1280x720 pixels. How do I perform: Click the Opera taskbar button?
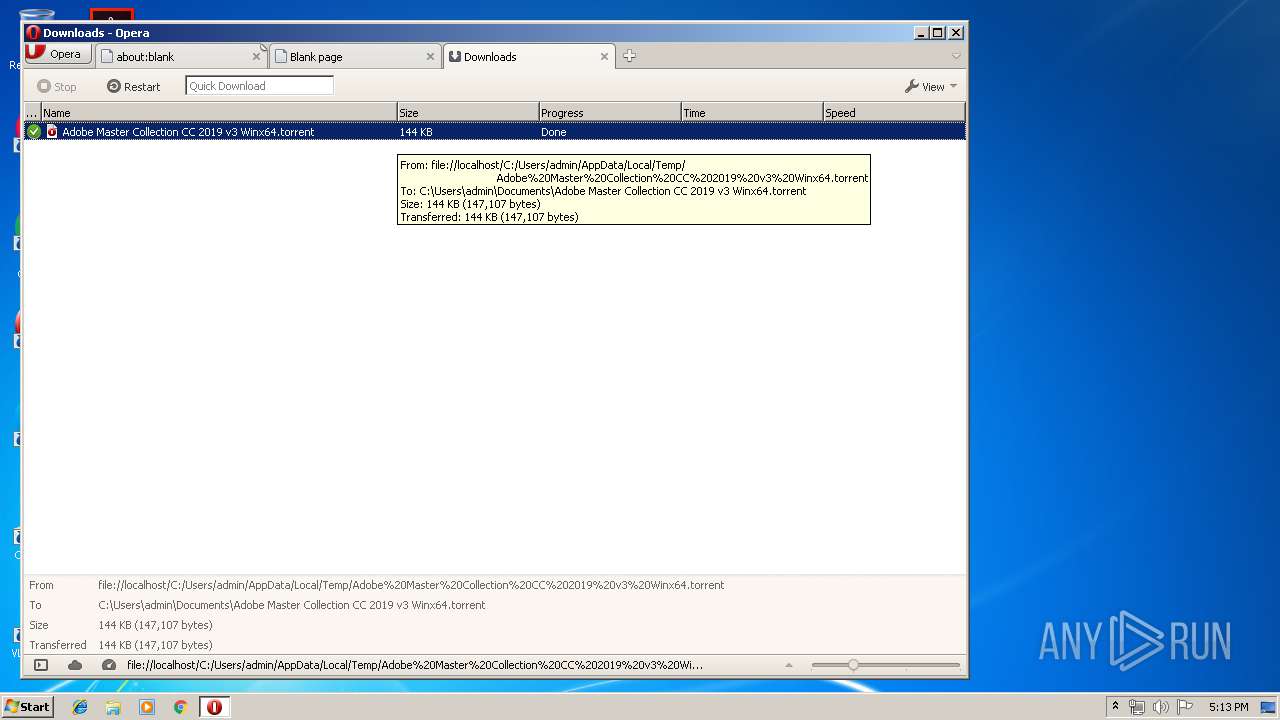click(x=214, y=707)
